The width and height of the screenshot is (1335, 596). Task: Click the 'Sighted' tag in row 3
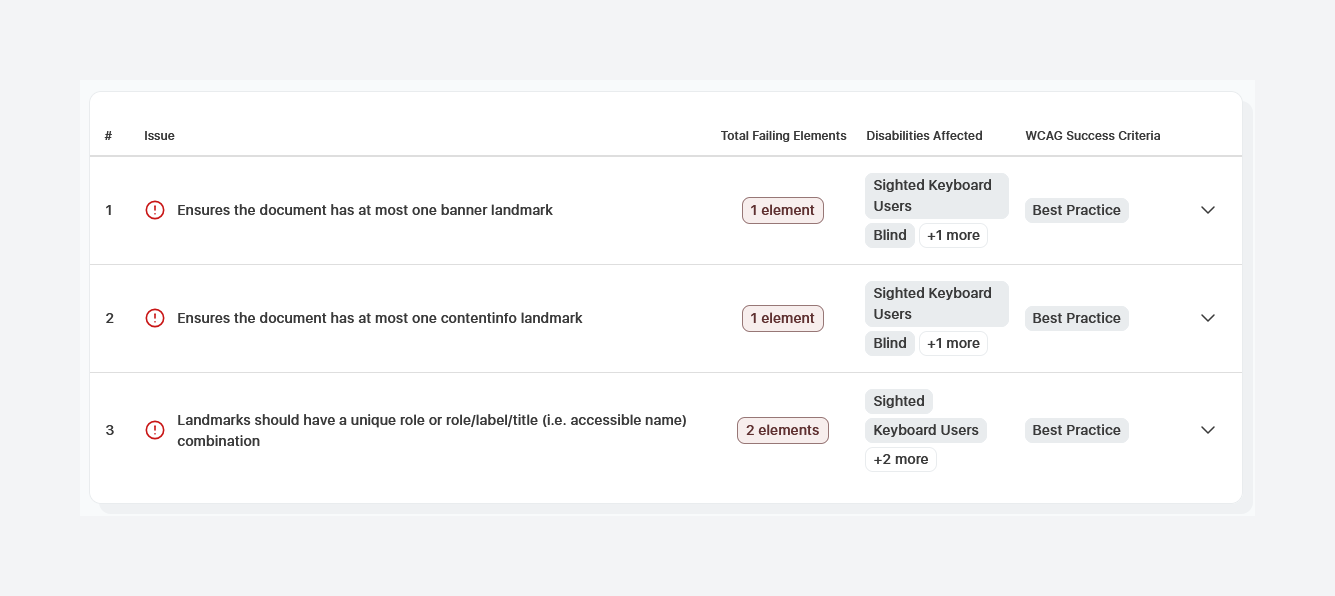click(x=898, y=401)
